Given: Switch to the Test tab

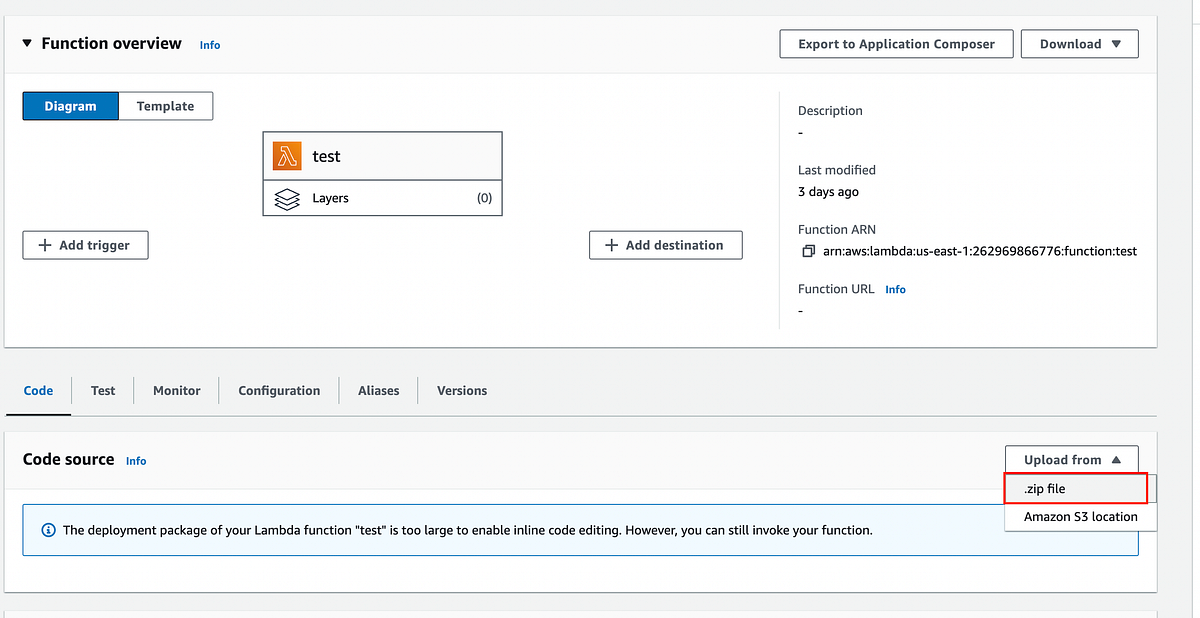Looking at the screenshot, I should 102,390.
